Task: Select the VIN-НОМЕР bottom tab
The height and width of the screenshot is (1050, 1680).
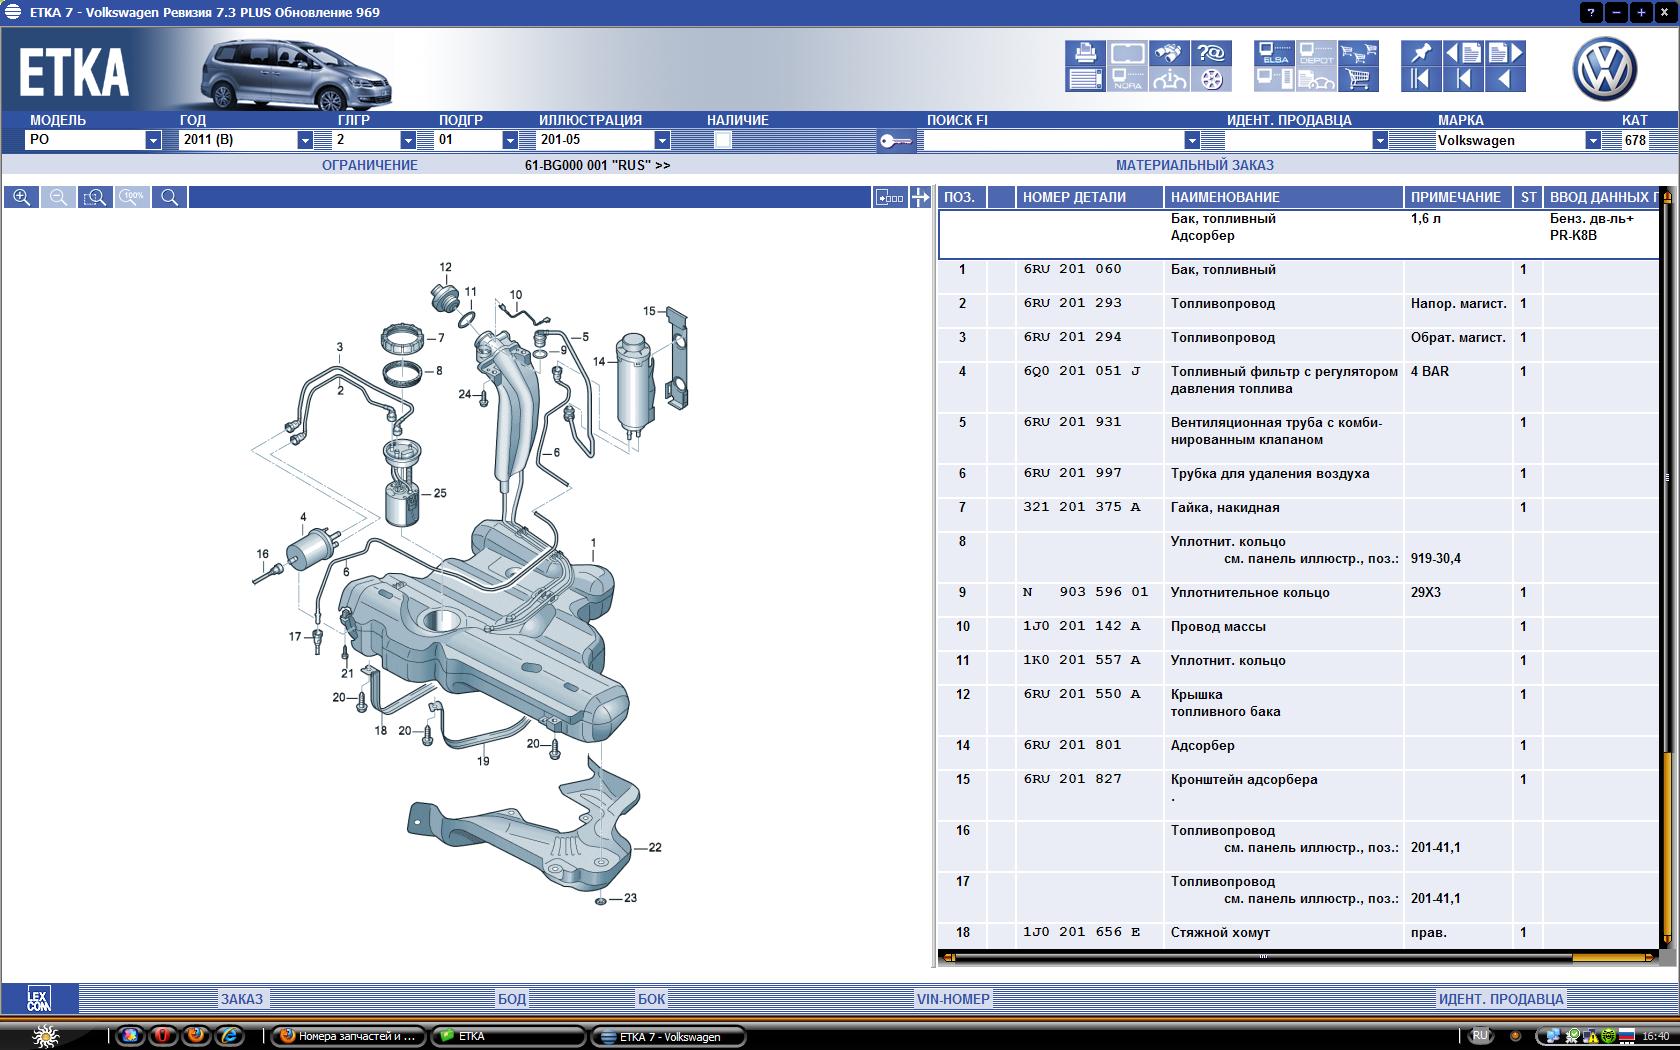Action: pos(952,998)
